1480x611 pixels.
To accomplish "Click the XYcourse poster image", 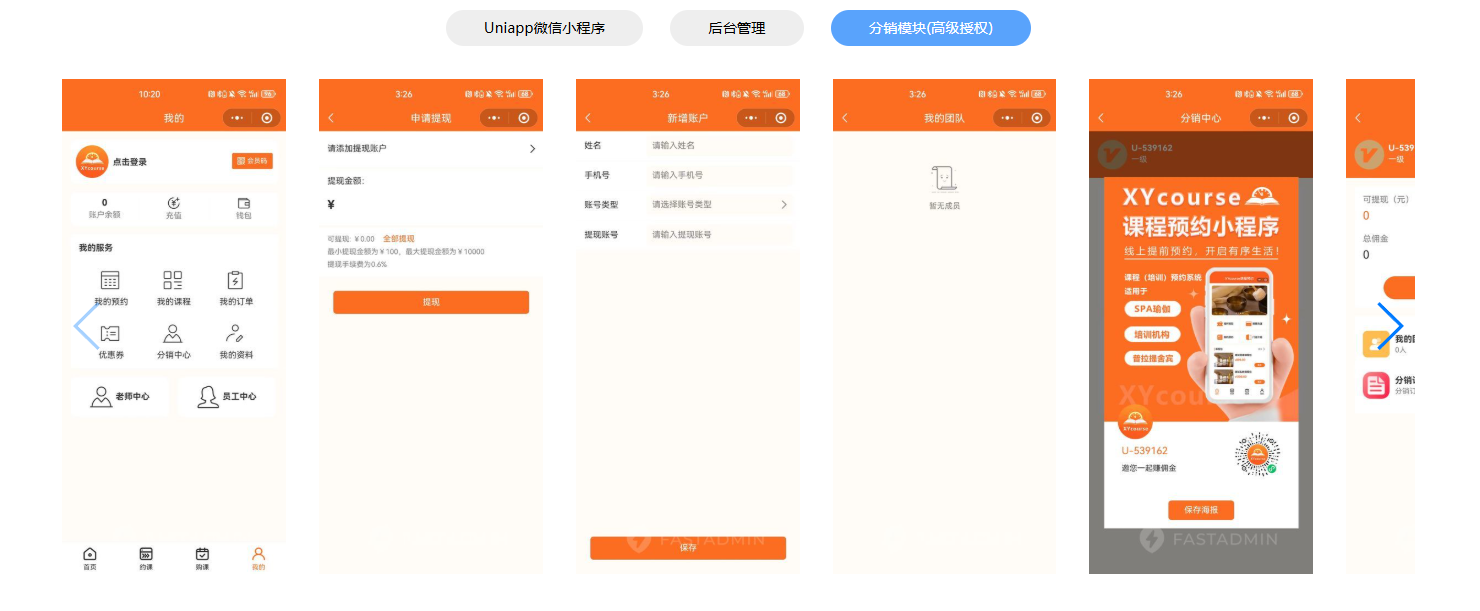I will [x=1201, y=299].
